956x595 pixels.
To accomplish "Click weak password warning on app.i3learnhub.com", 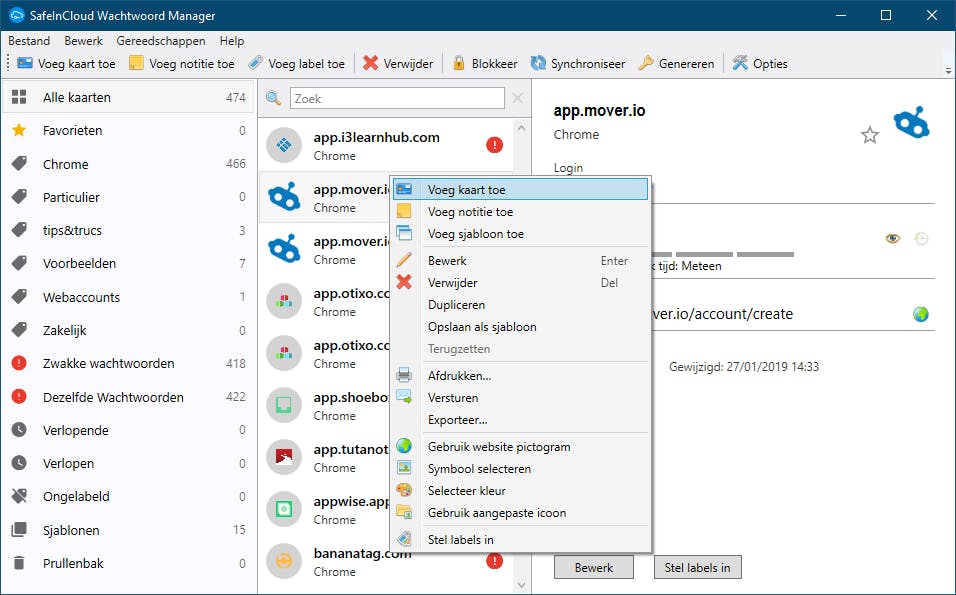I will [x=494, y=145].
